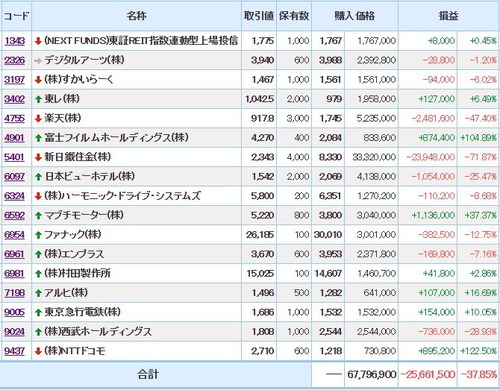Click the up arrow beside 東レ

point(38,99)
